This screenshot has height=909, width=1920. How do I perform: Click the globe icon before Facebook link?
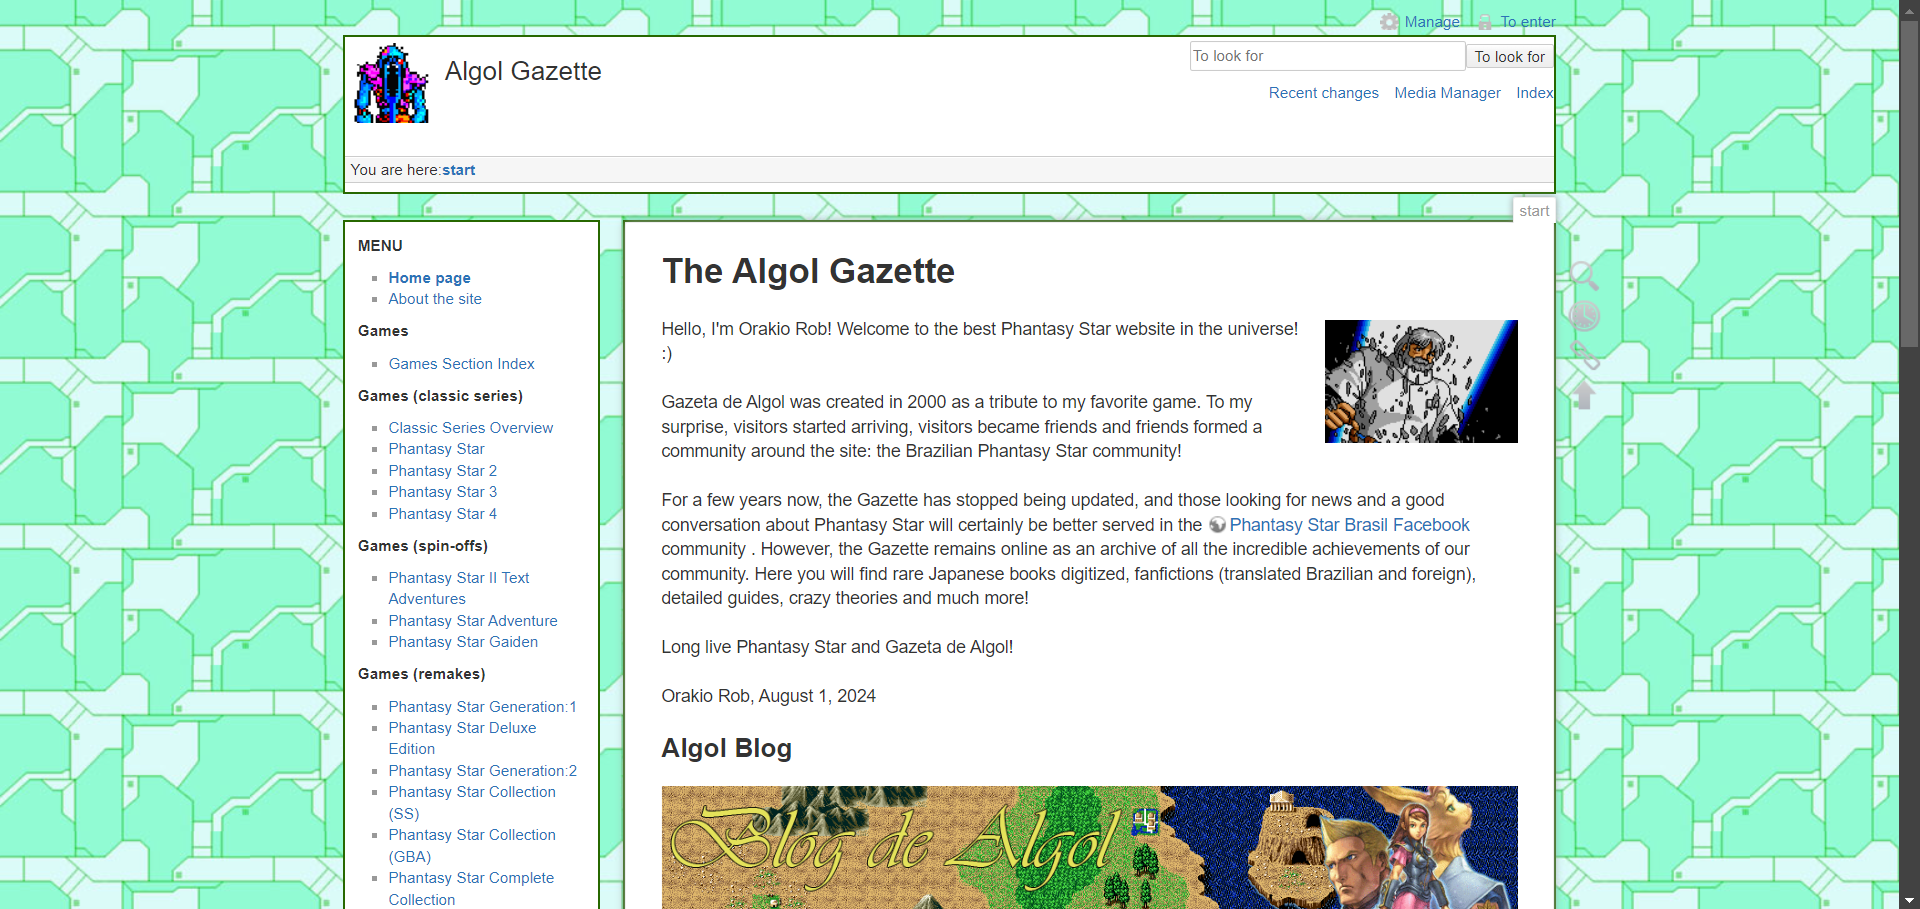point(1217,525)
